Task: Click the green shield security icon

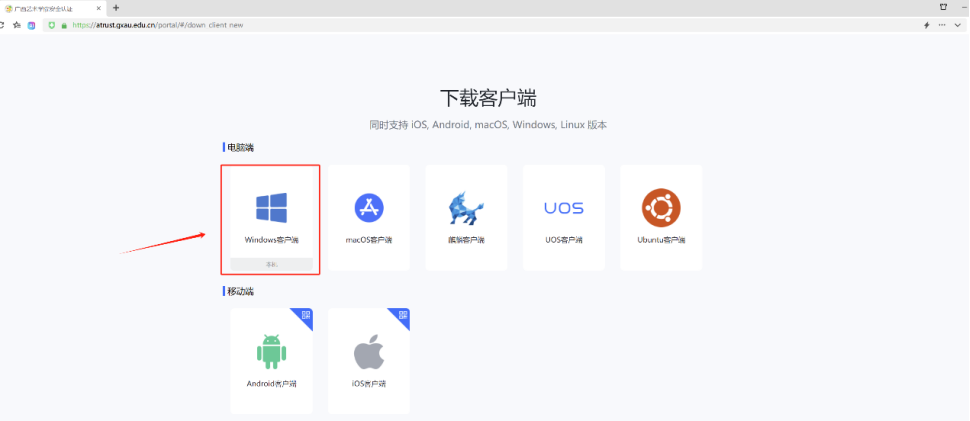Action: pos(51,24)
